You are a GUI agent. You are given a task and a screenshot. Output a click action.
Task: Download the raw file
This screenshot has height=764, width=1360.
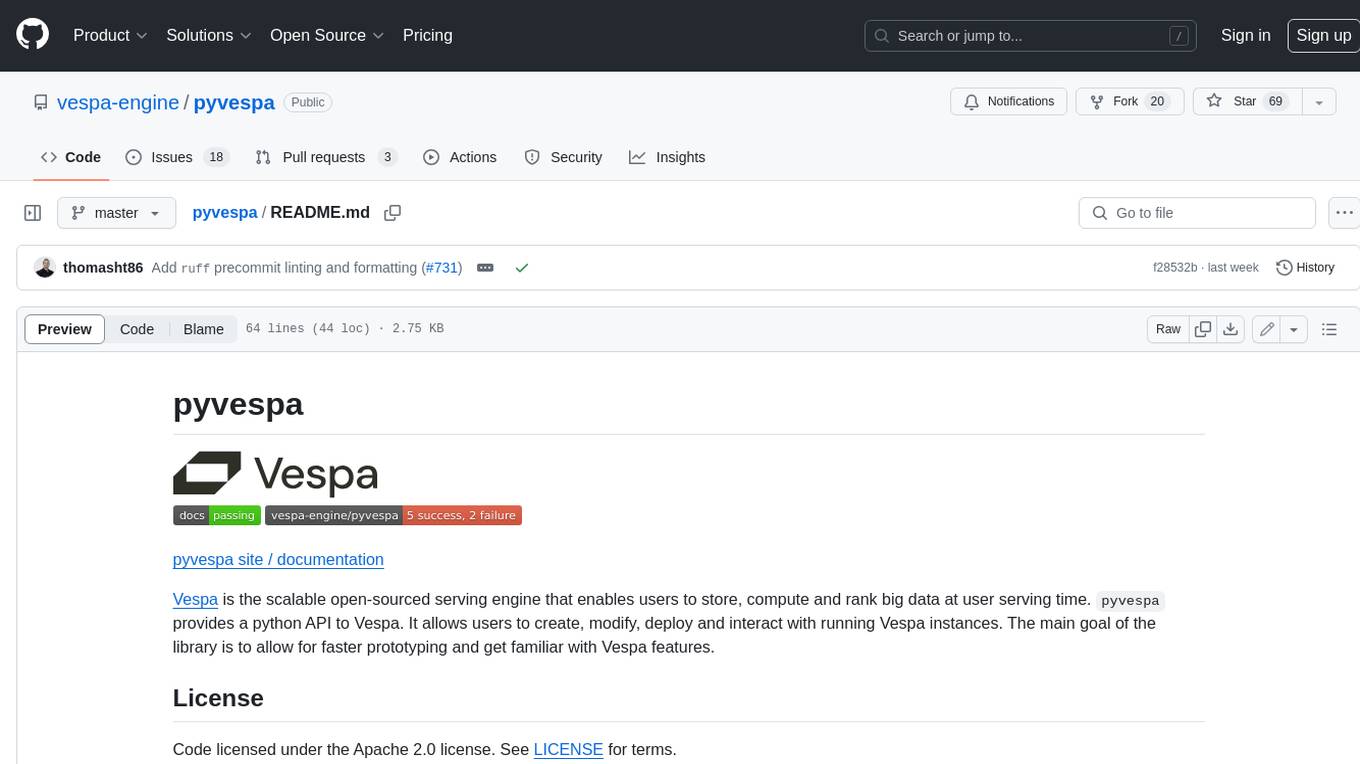click(1231, 329)
